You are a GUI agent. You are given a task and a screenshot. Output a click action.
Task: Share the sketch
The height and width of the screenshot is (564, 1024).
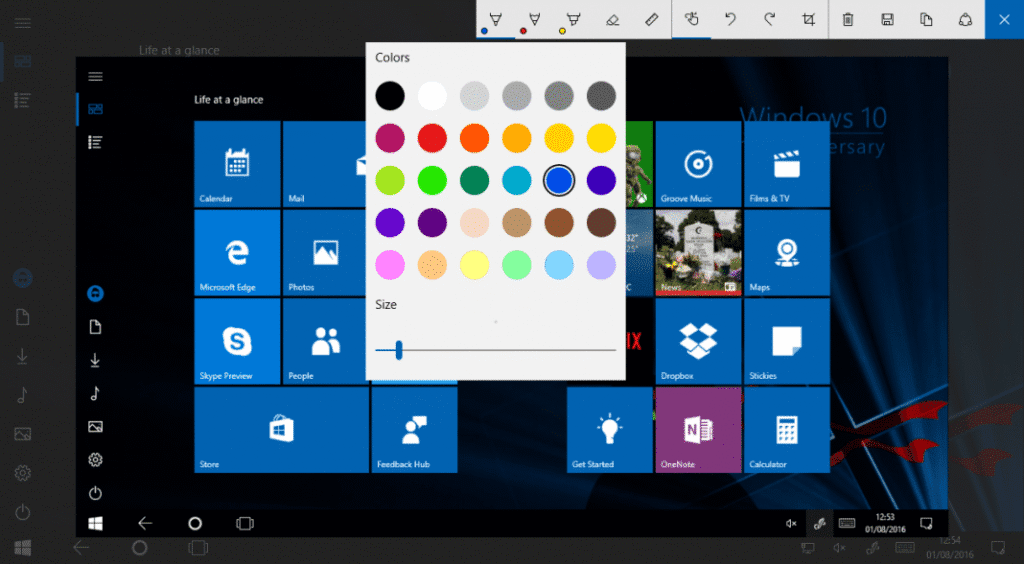pyautogui.click(x=965, y=20)
